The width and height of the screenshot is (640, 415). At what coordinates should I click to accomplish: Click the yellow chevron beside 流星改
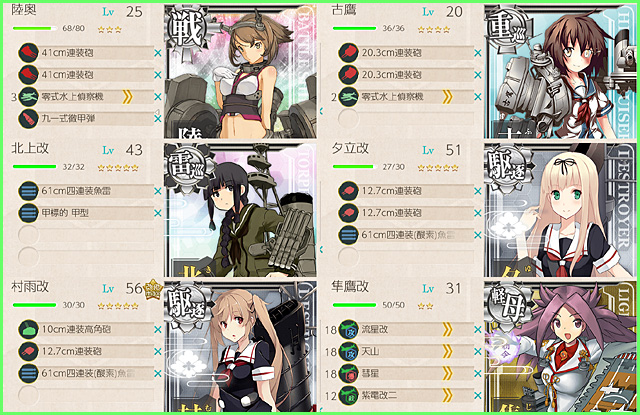447,329
